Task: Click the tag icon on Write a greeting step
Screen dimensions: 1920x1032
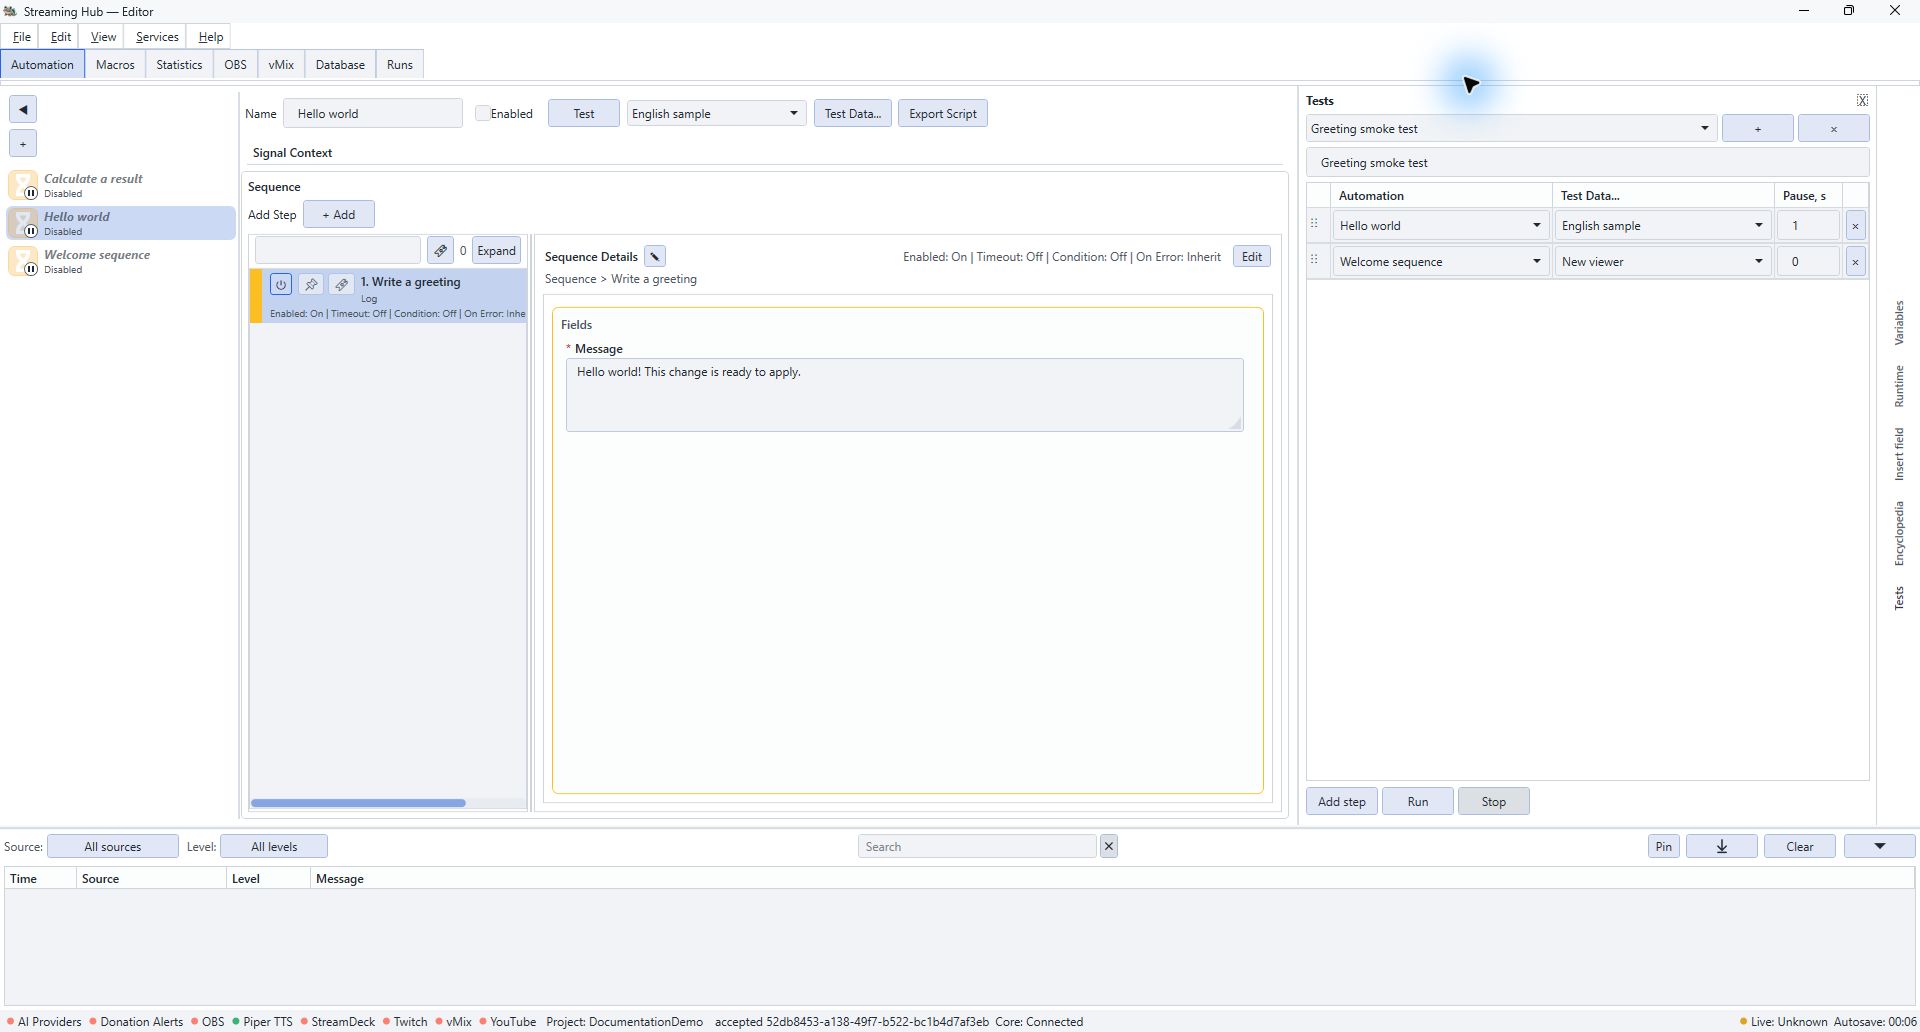Action: tap(341, 284)
